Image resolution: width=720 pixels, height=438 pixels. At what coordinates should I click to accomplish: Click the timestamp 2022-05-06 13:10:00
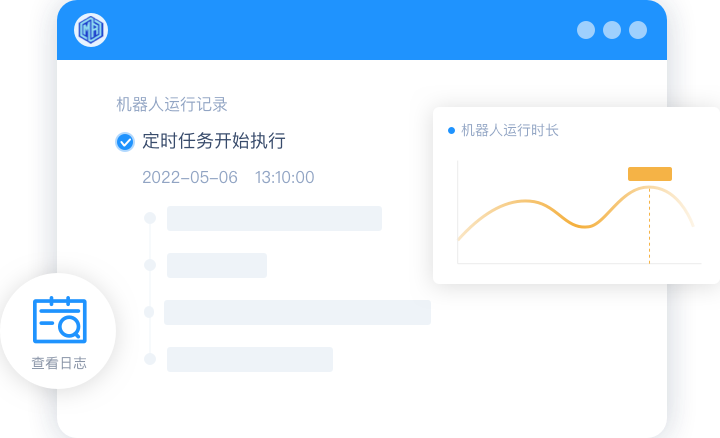coord(228,177)
